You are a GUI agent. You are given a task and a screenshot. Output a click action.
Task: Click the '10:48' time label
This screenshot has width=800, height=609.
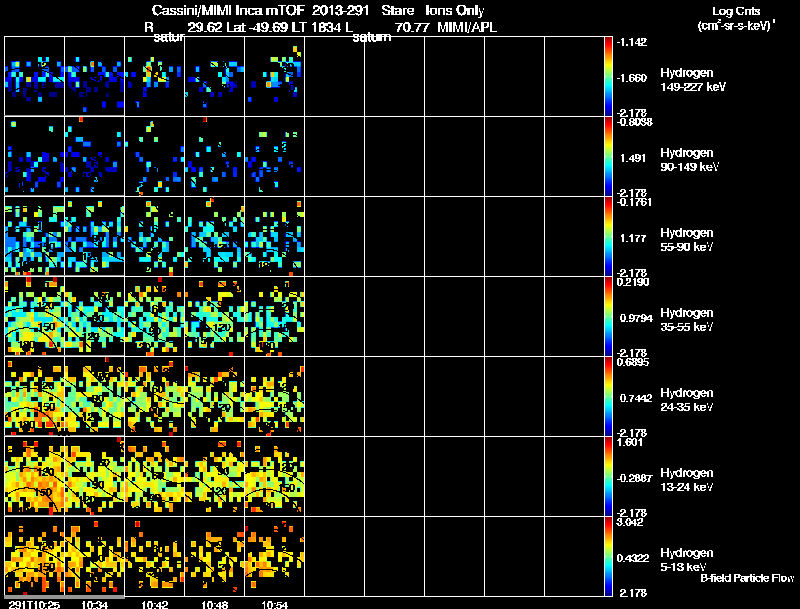coord(215,604)
